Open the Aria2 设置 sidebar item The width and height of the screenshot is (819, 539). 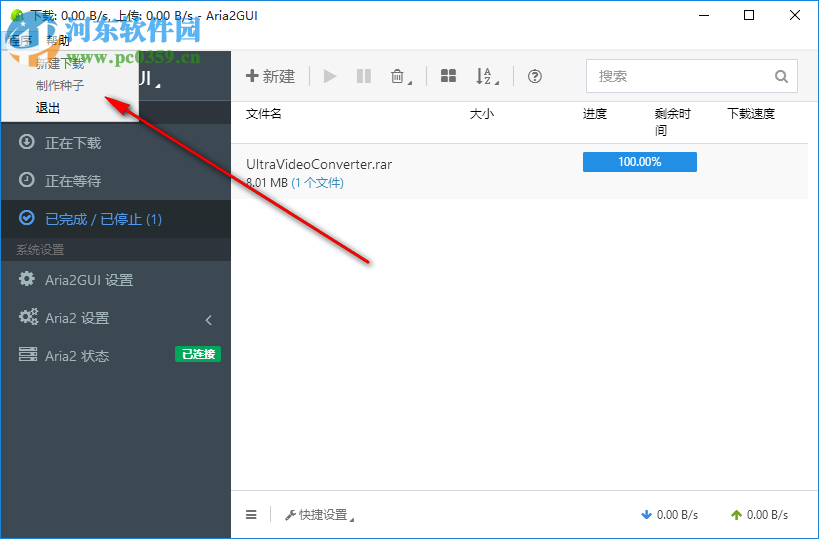tap(115, 318)
